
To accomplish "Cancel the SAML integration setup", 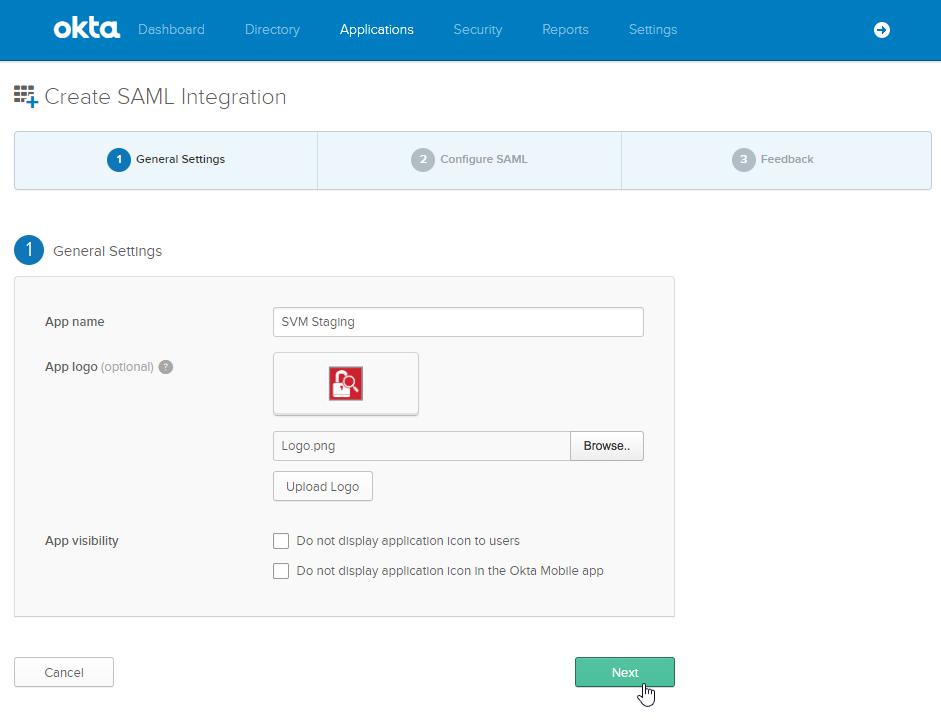I will 64,672.
